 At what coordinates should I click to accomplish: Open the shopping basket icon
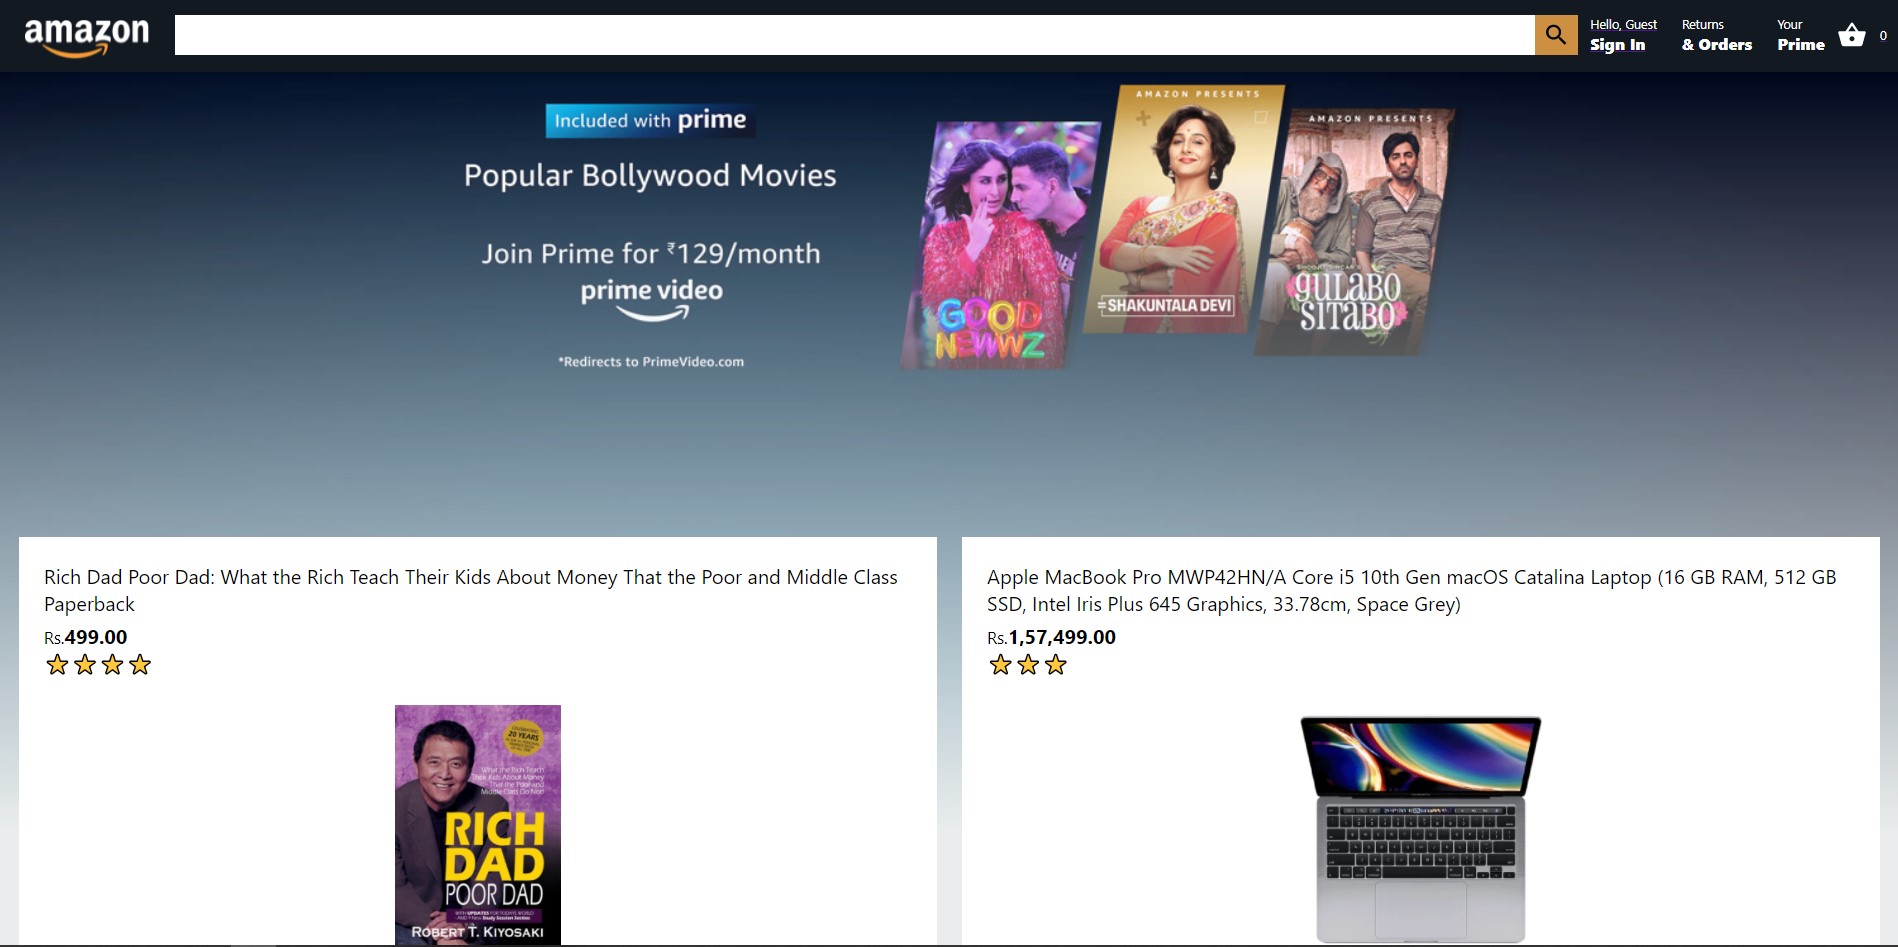tap(1852, 35)
